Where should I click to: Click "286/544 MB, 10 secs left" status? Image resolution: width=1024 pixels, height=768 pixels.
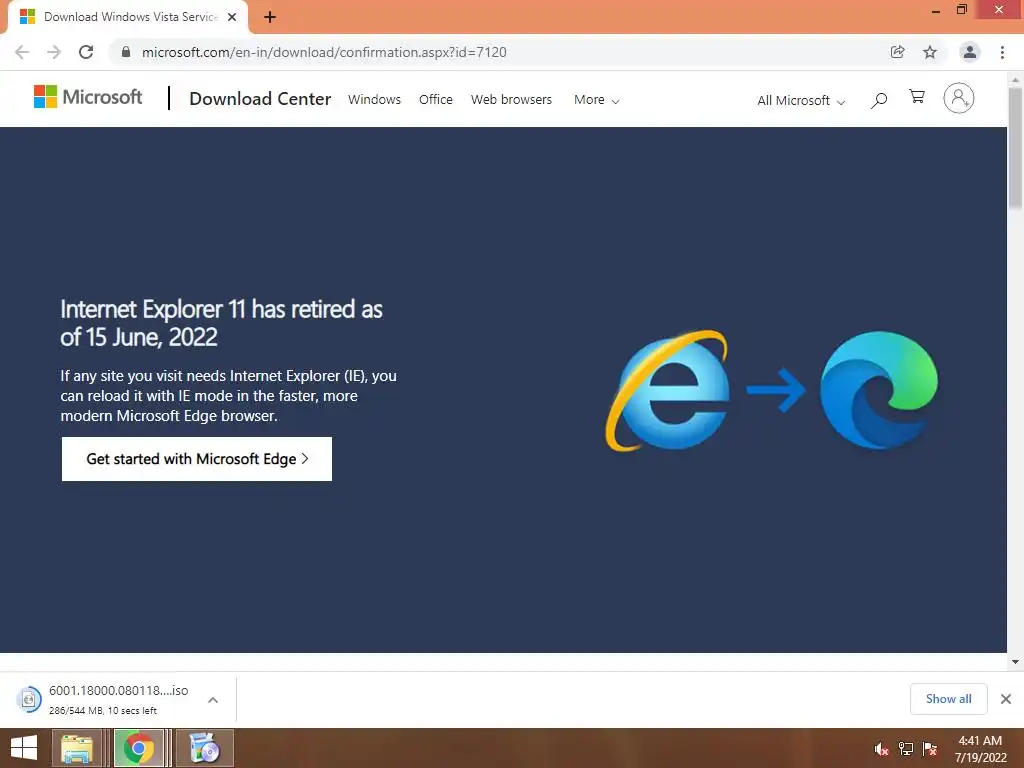click(x=103, y=711)
